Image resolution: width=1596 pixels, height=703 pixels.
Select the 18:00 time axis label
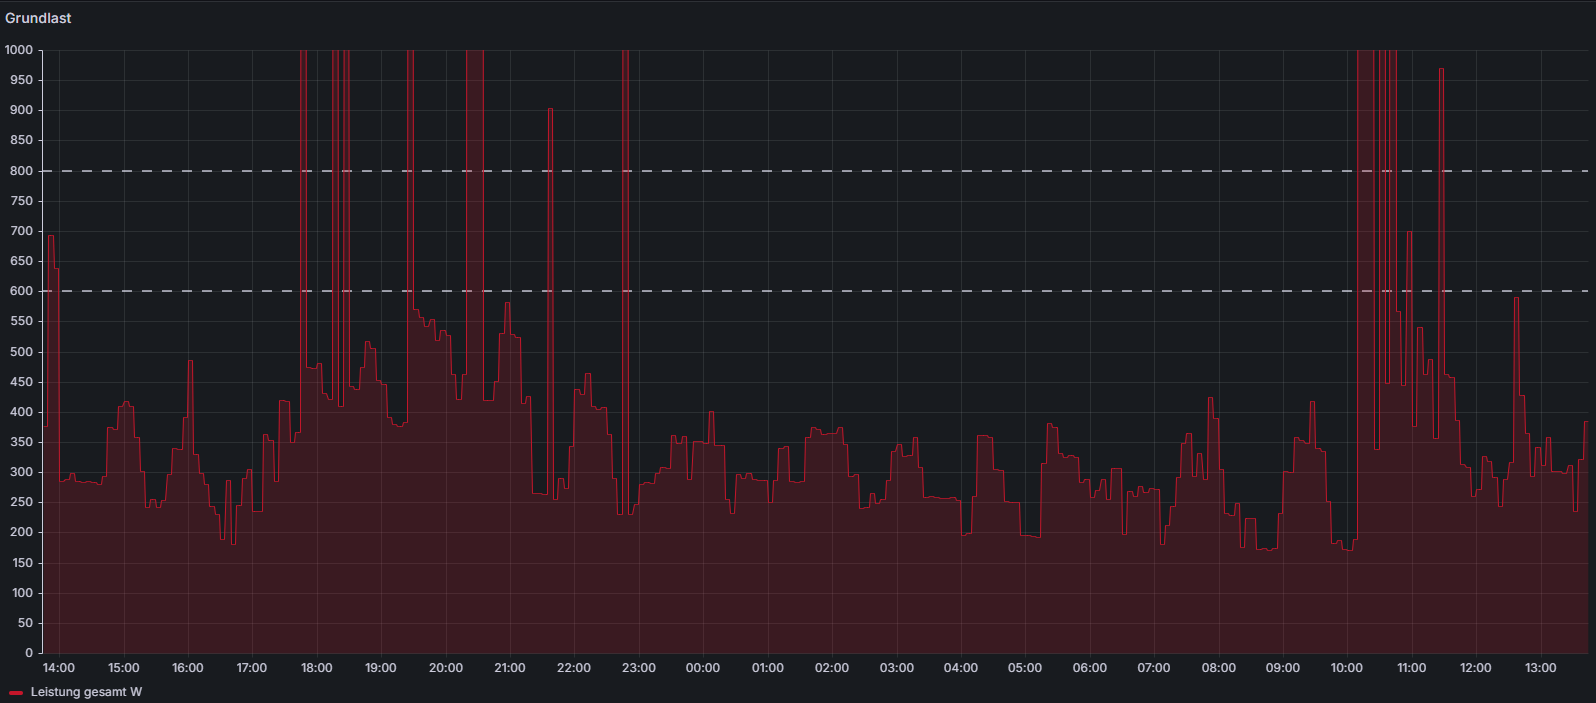click(317, 668)
